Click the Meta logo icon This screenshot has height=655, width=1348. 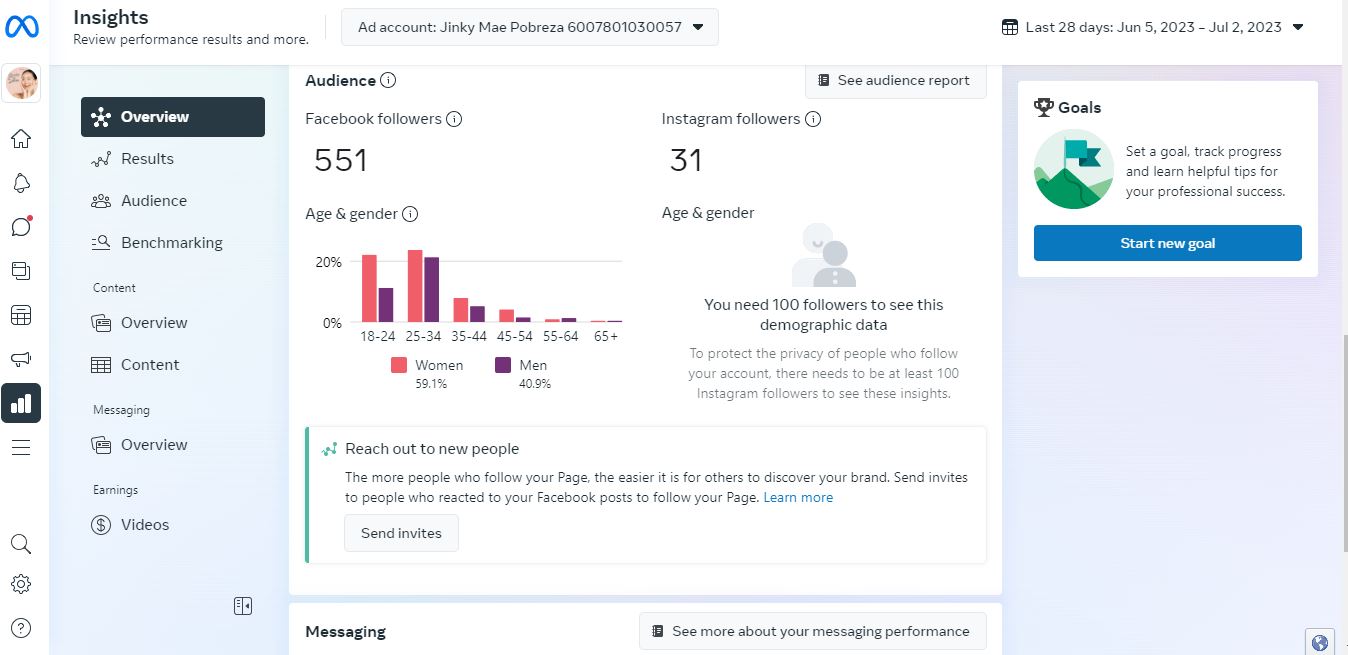click(22, 27)
